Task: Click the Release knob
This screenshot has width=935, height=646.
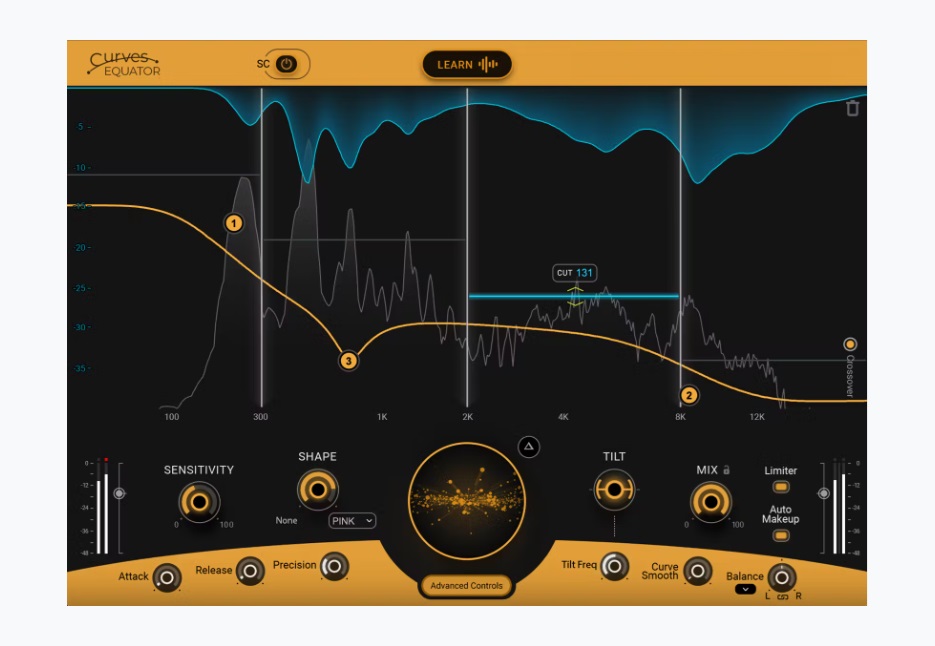Action: 250,571
